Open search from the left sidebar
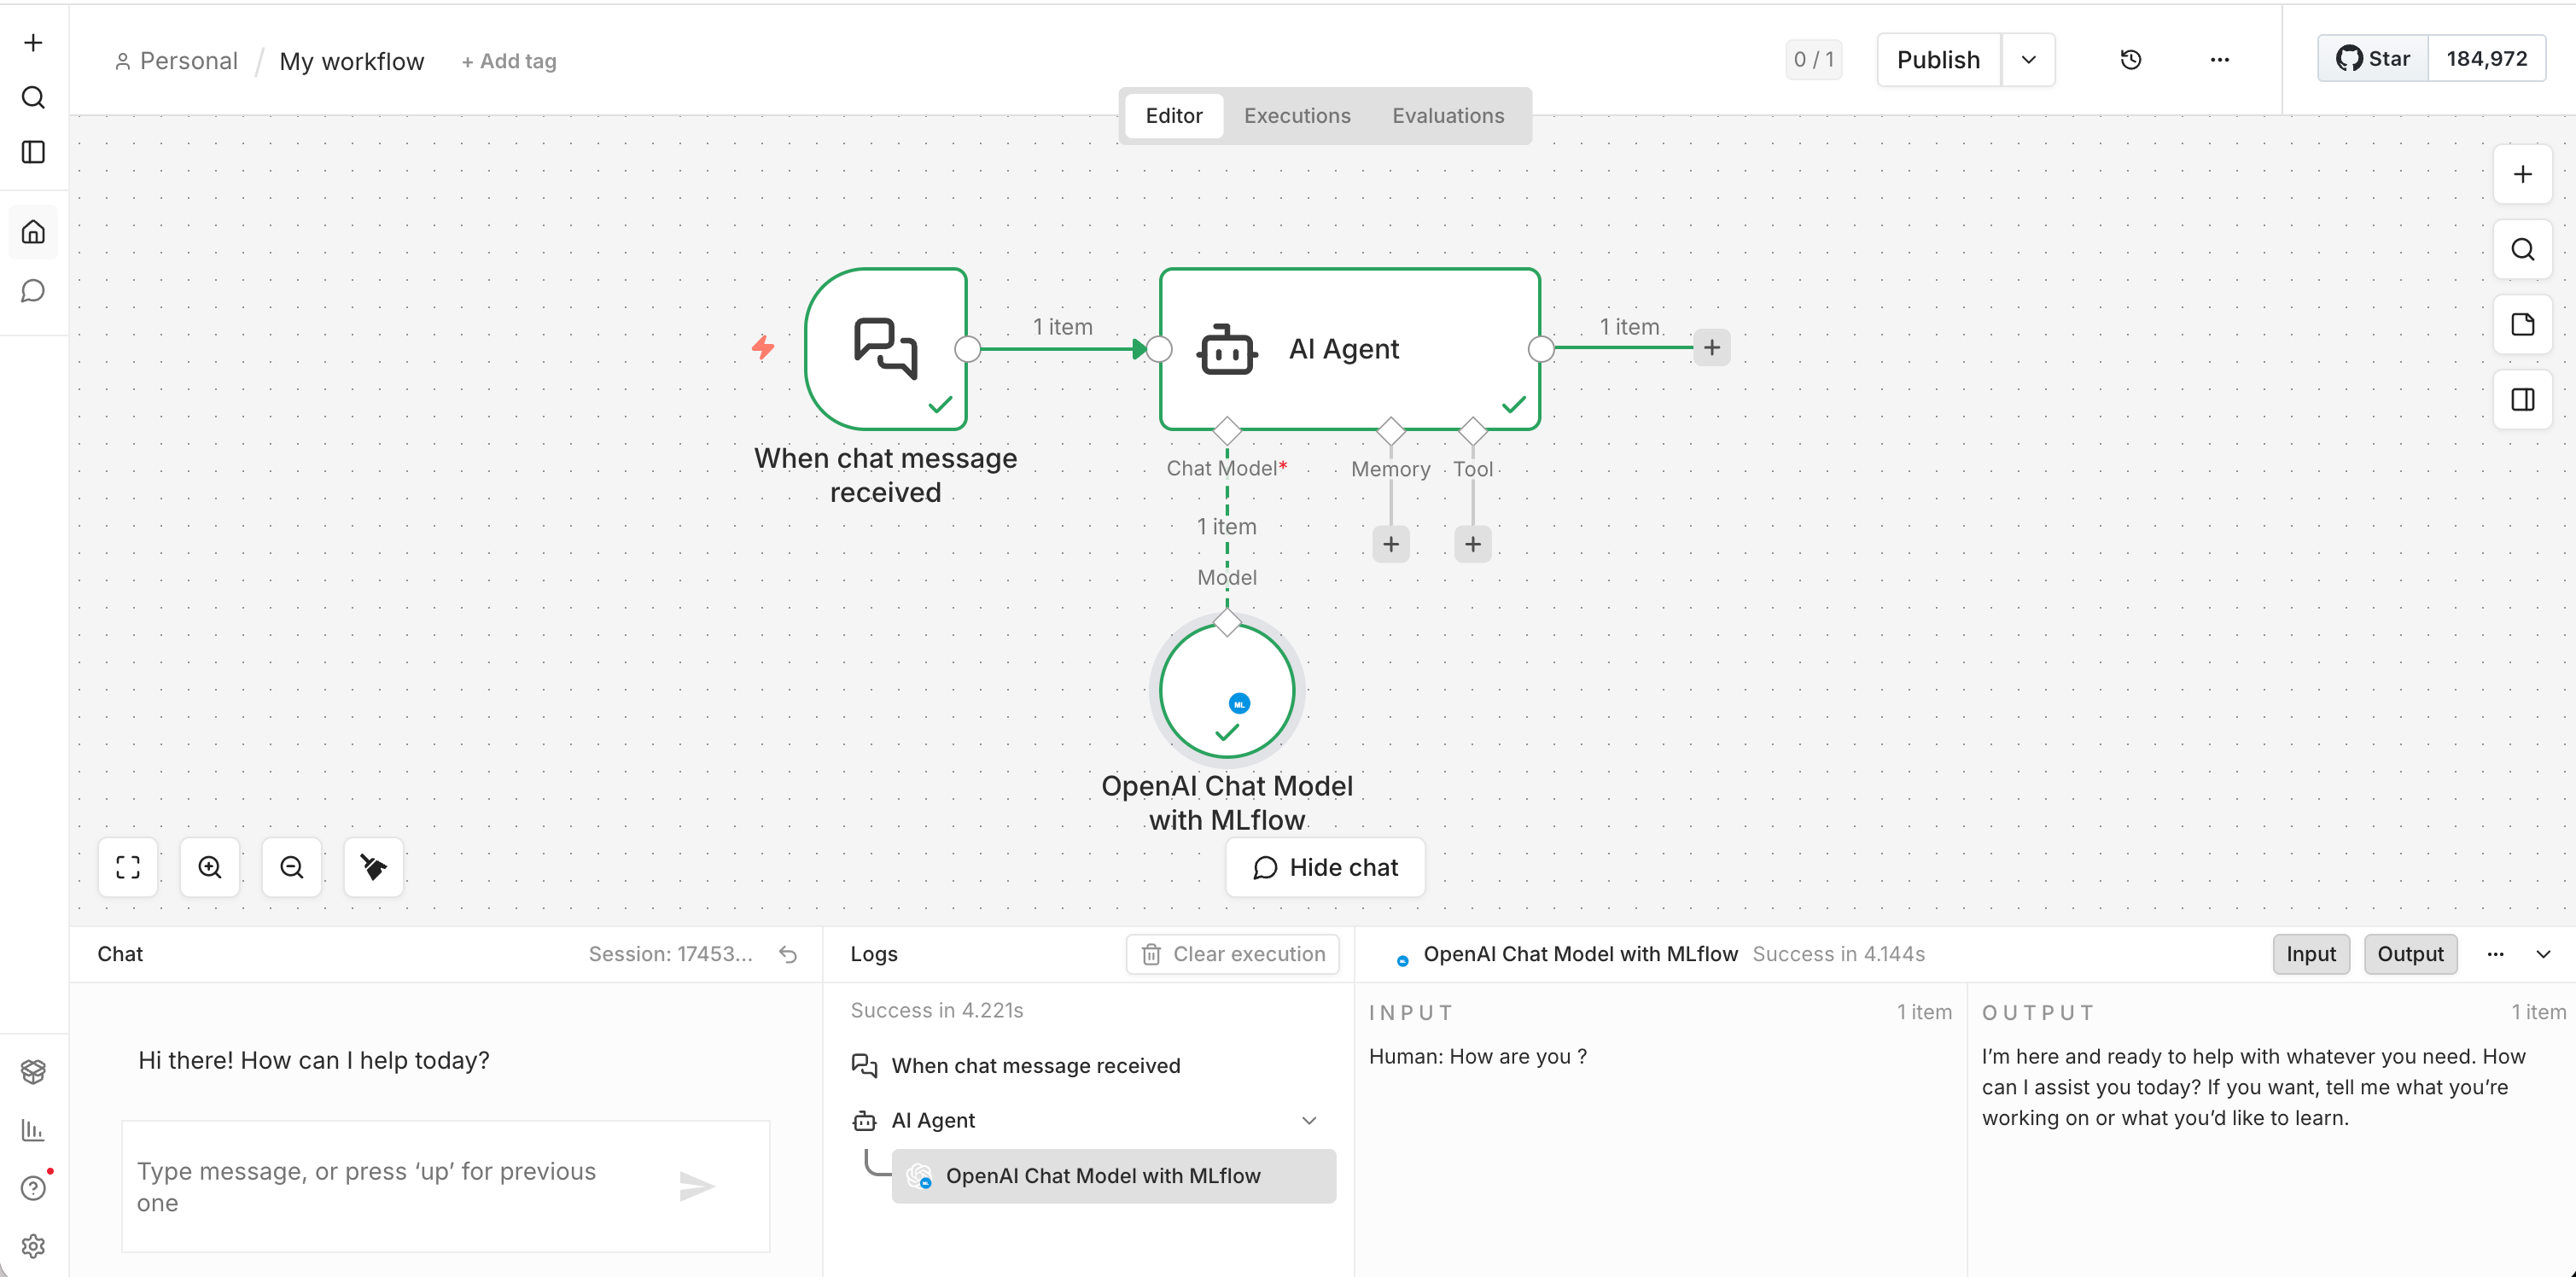 click(x=33, y=98)
